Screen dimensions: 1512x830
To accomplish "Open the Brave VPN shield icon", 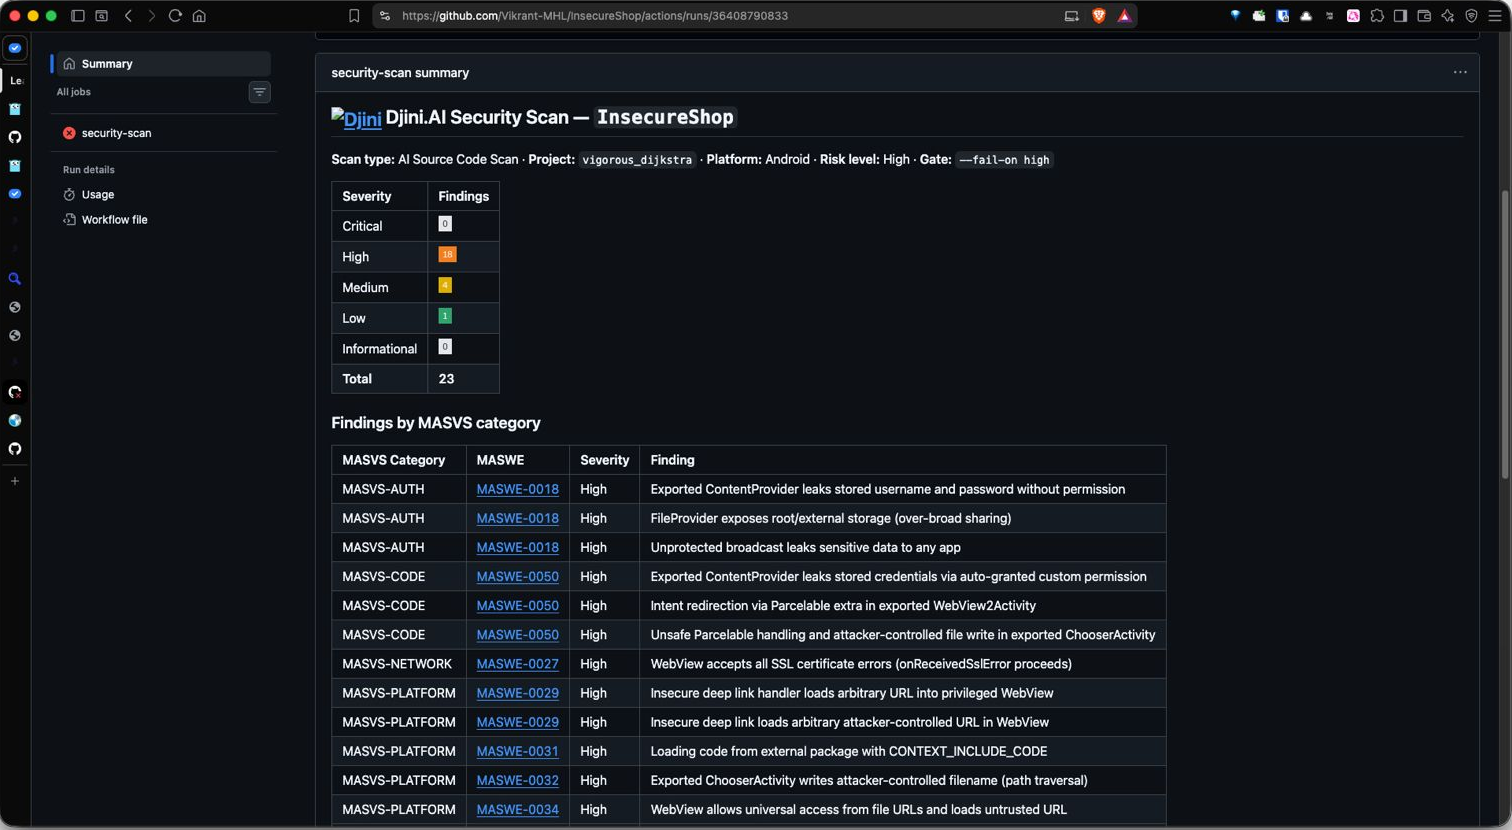I will [1471, 16].
